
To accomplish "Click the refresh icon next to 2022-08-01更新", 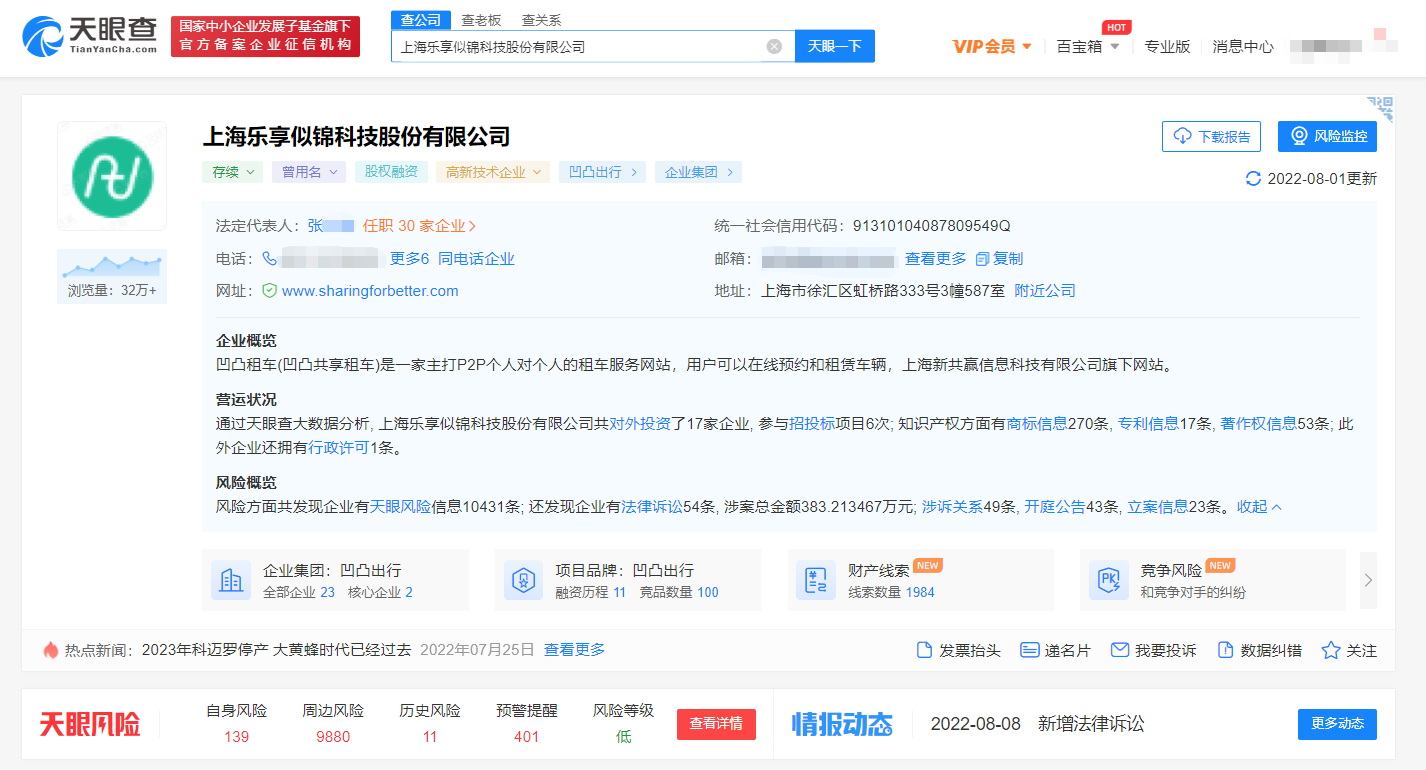I will [x=1253, y=179].
